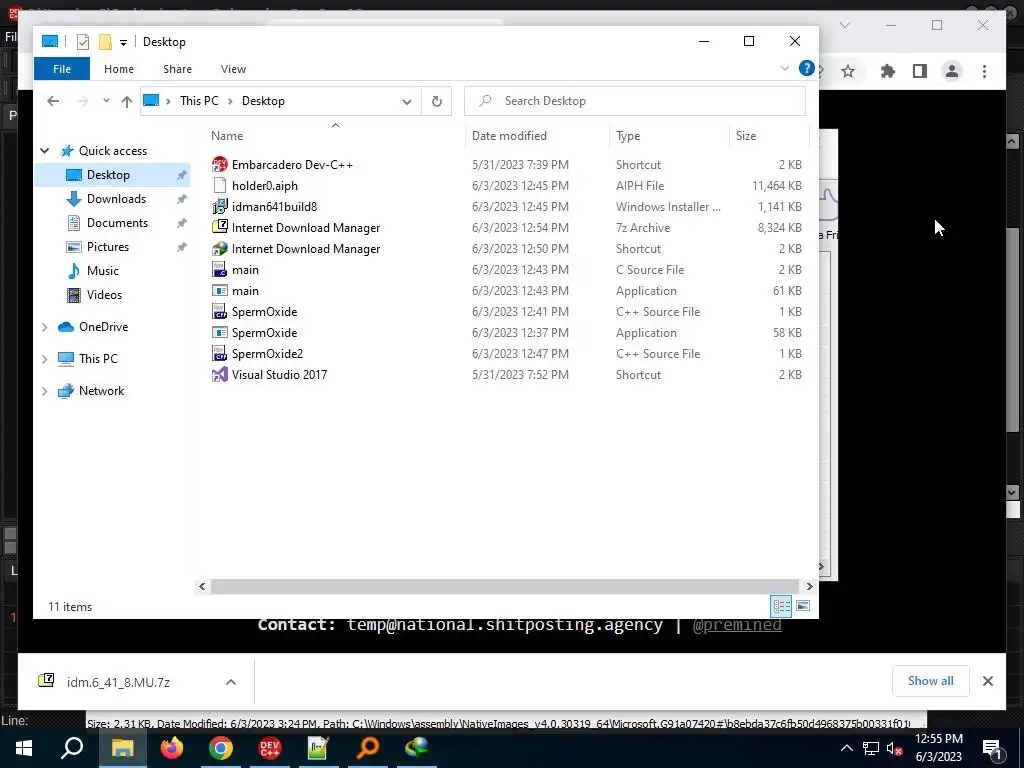Bookmark page with Chrome star icon

coord(848,71)
